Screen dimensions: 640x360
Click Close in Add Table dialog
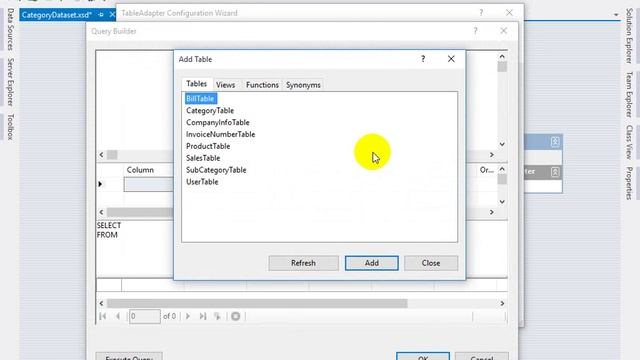point(431,263)
